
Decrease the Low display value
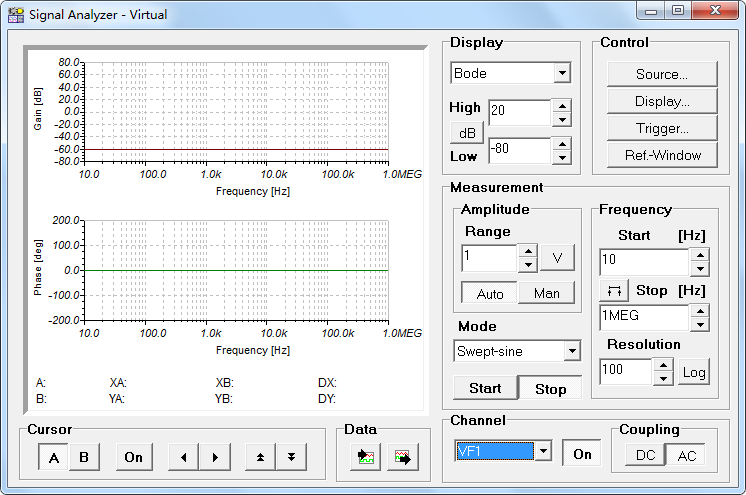[562, 158]
